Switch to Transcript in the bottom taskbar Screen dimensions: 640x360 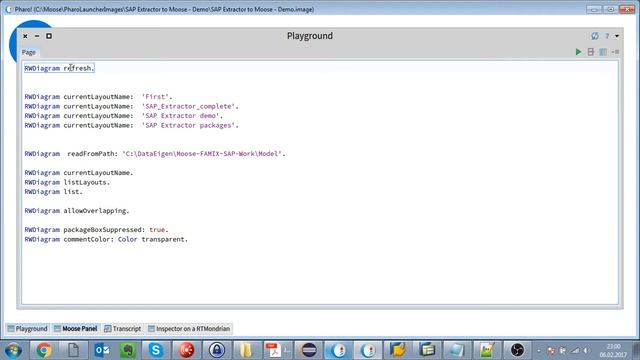(x=122, y=329)
